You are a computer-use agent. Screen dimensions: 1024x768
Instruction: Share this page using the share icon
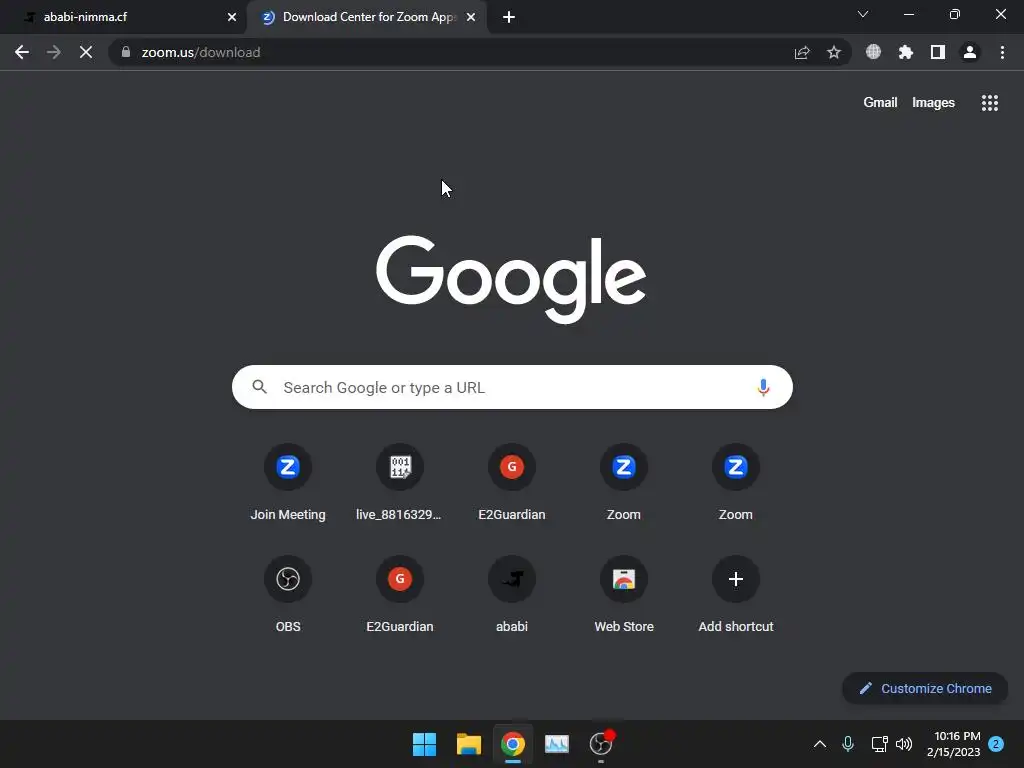click(802, 52)
